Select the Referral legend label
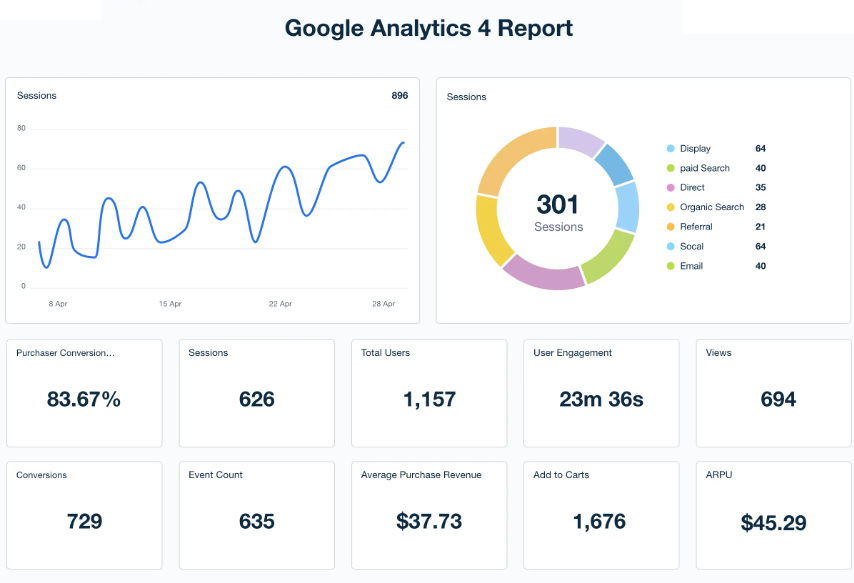The height and width of the screenshot is (583, 854). coord(696,227)
